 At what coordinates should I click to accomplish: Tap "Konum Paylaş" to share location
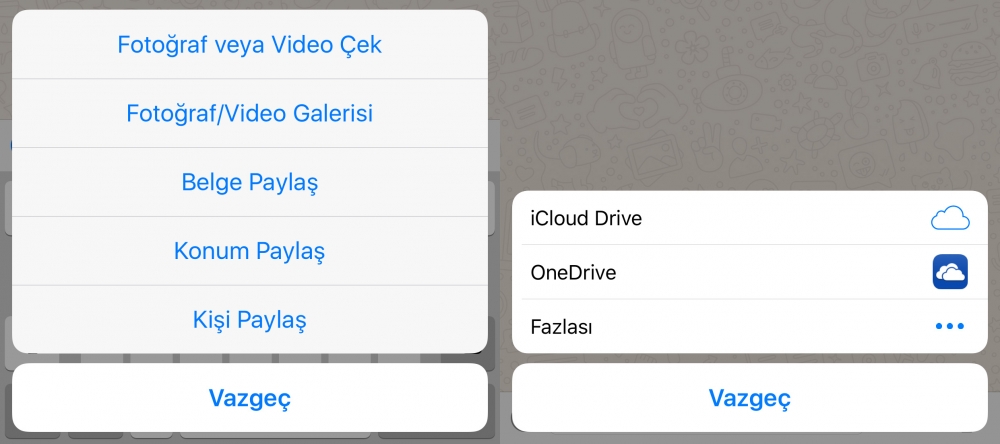tap(249, 251)
